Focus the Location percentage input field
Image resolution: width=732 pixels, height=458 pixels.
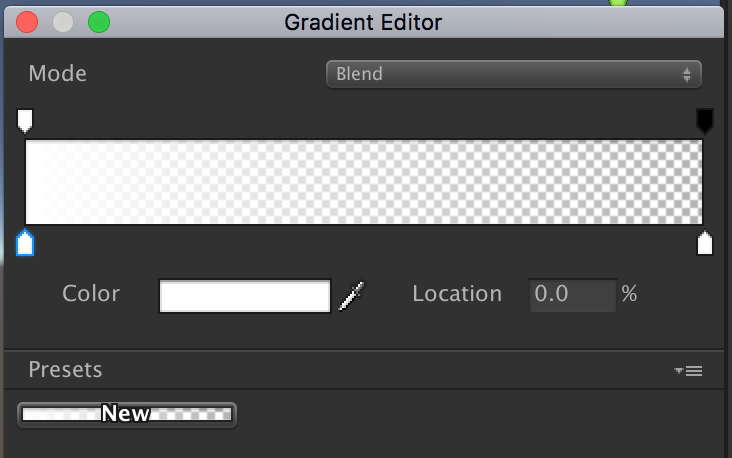click(x=572, y=294)
